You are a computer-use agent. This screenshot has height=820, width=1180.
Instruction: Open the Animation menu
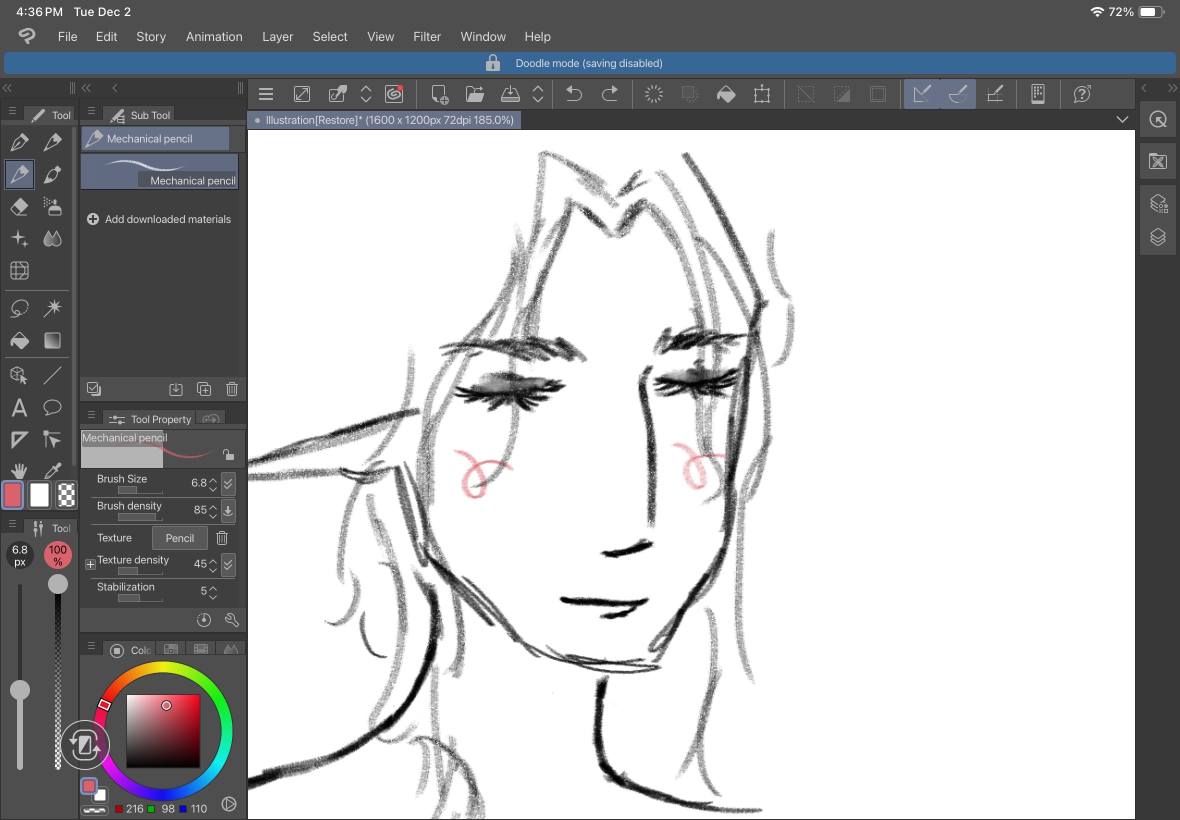click(214, 36)
